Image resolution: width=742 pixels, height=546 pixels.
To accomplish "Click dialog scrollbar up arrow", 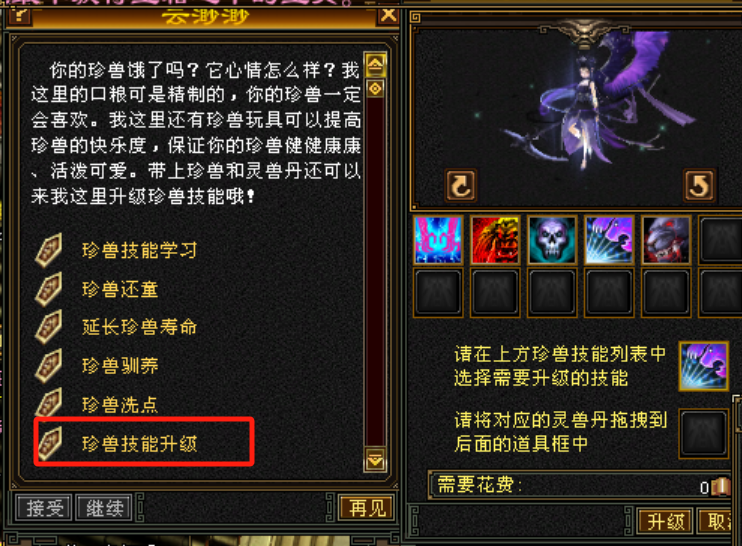I will click(376, 65).
